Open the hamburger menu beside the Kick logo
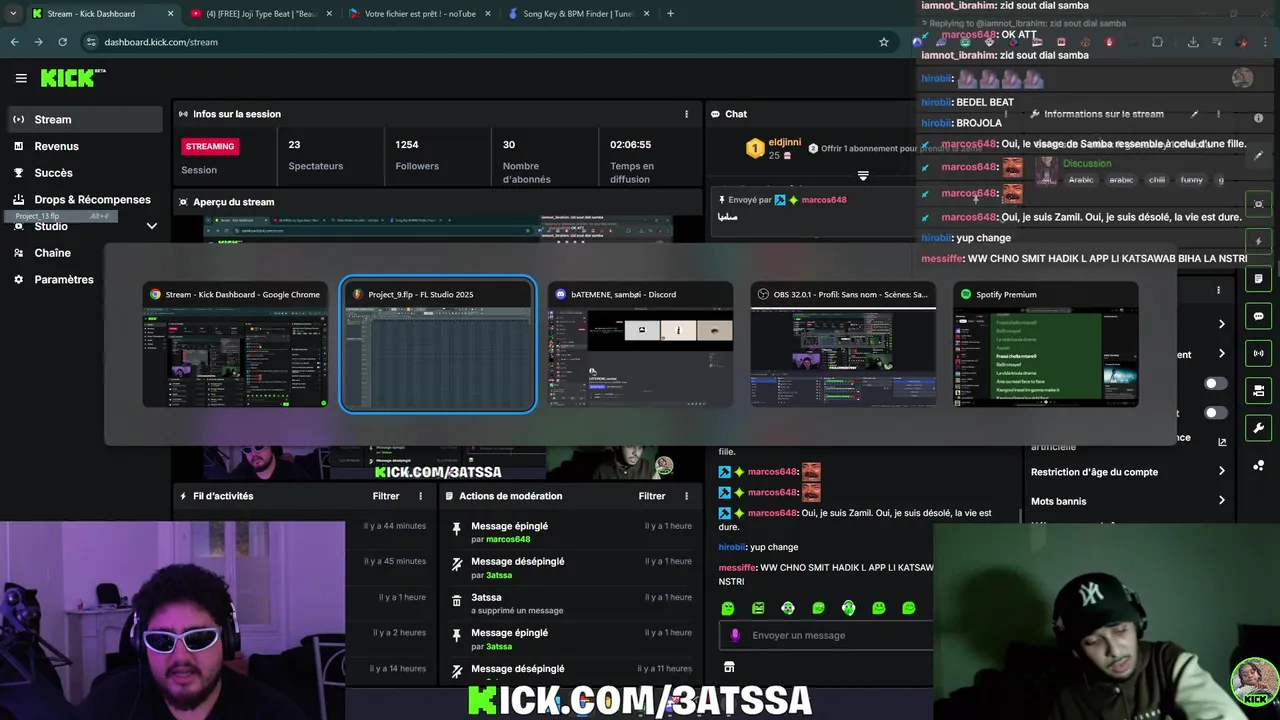 [x=21, y=78]
